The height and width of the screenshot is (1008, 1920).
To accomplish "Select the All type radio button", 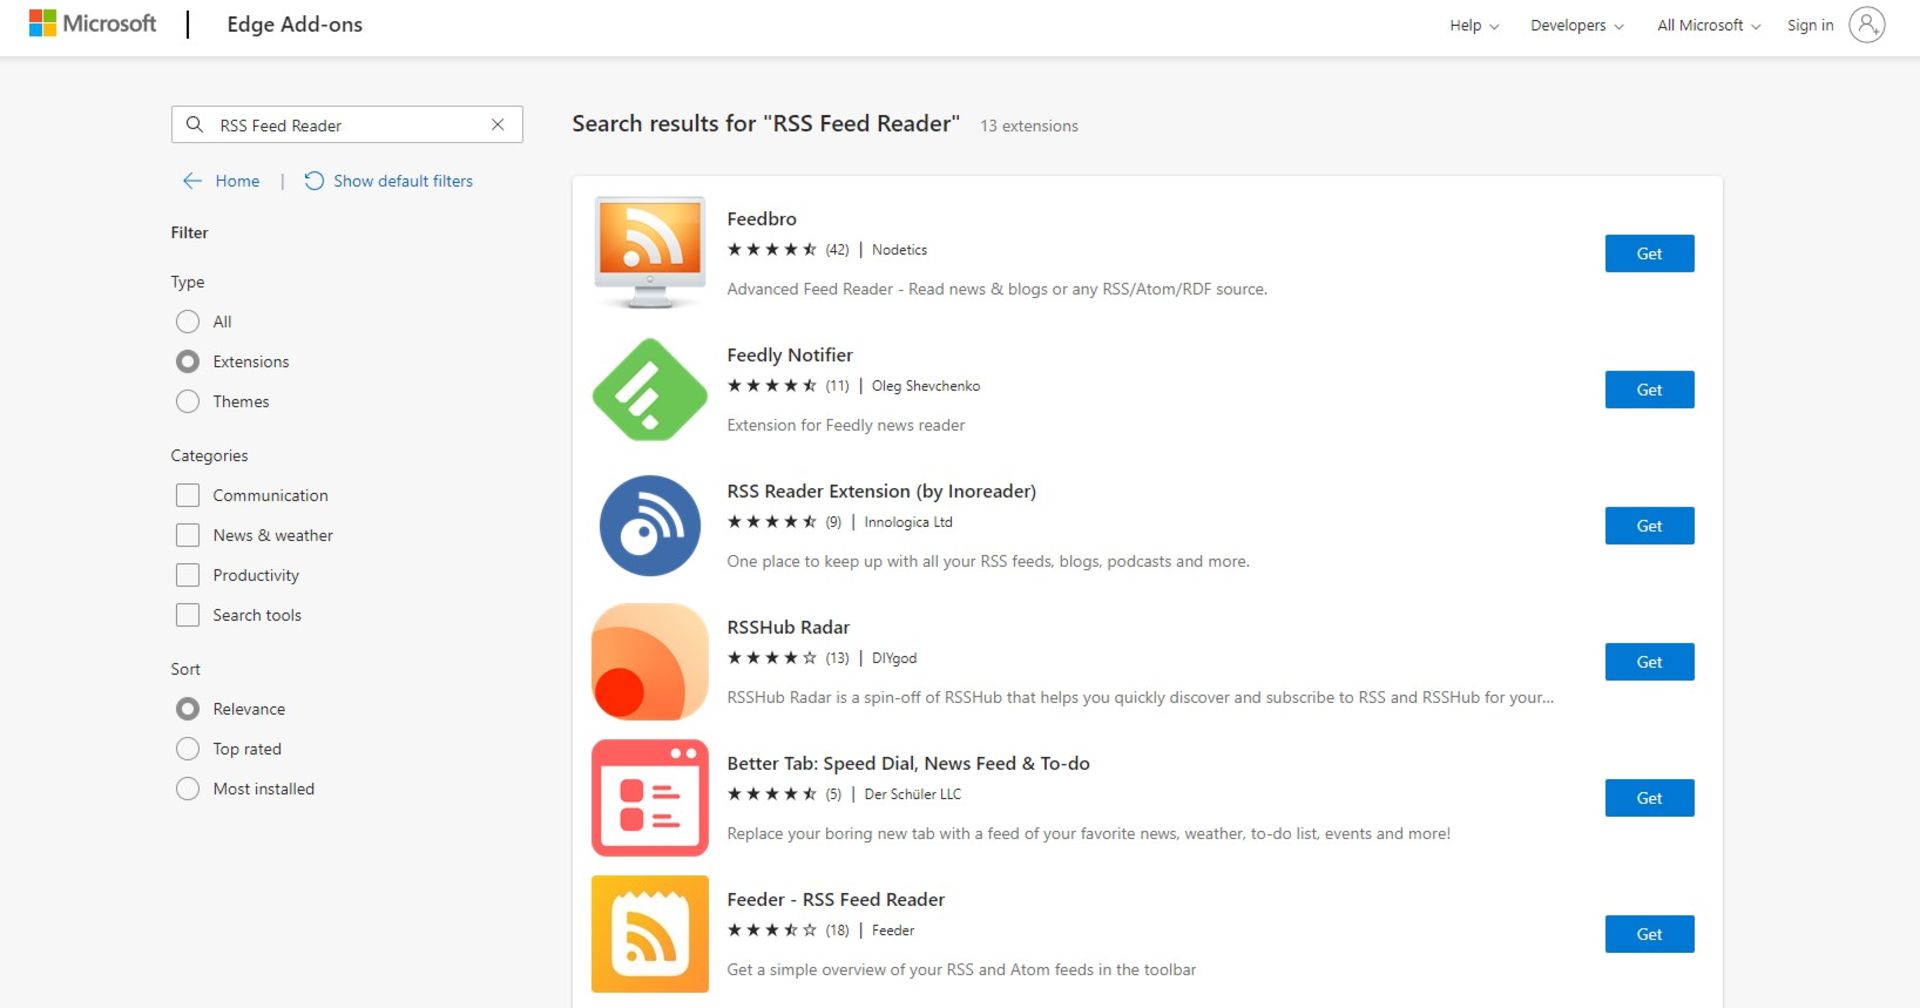I will coord(187,321).
